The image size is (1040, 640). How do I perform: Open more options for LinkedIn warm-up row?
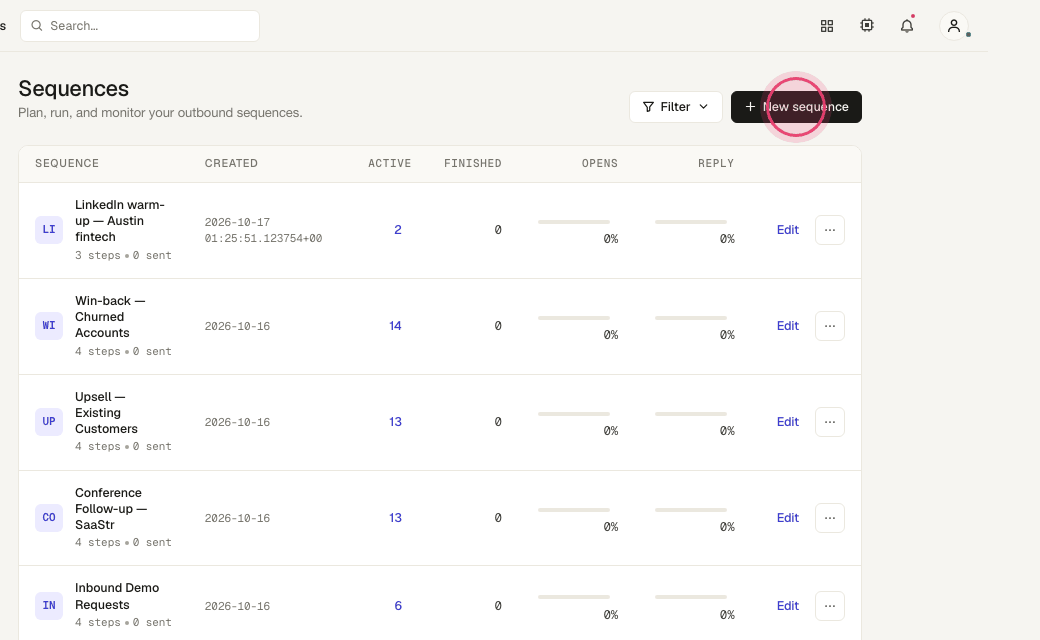click(830, 230)
